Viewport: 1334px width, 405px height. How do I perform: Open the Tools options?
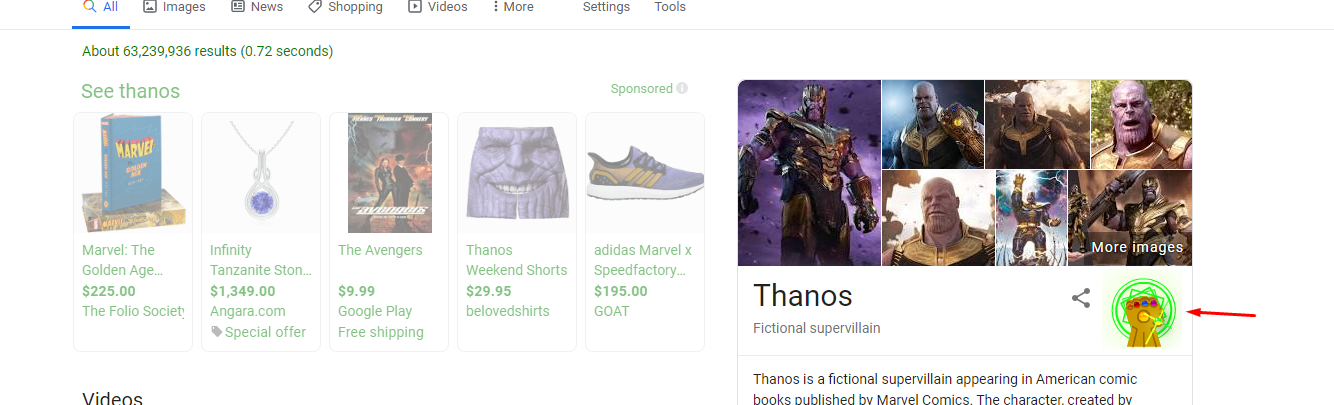pos(670,7)
